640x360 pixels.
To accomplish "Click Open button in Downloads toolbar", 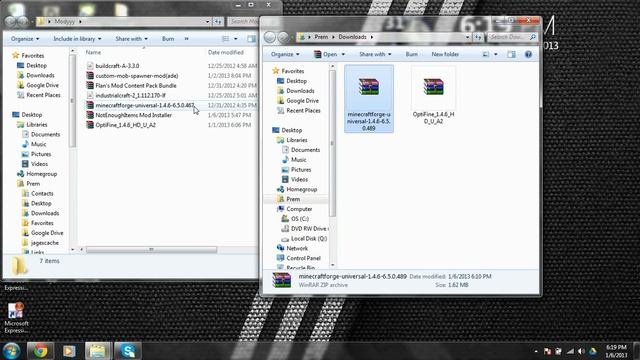I will (x=326, y=54).
